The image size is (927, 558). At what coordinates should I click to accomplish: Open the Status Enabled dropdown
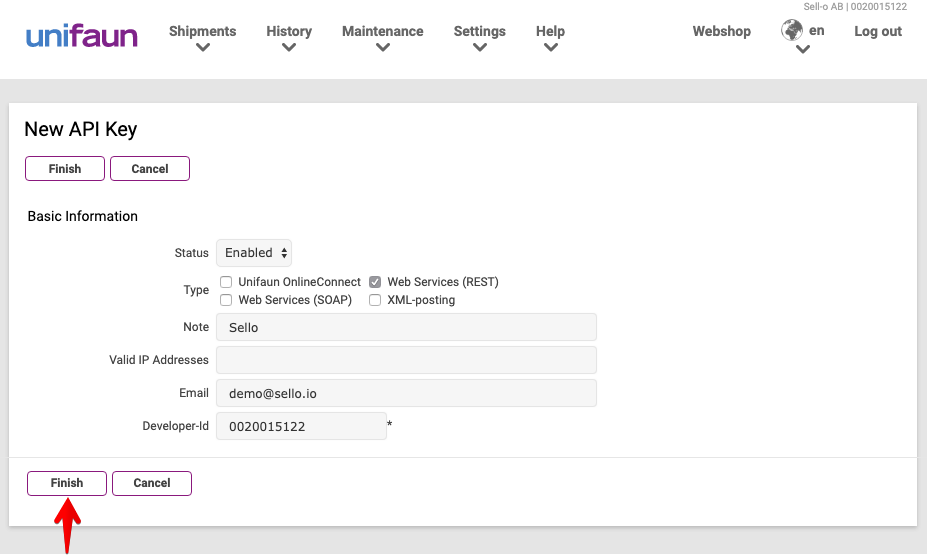[x=254, y=253]
